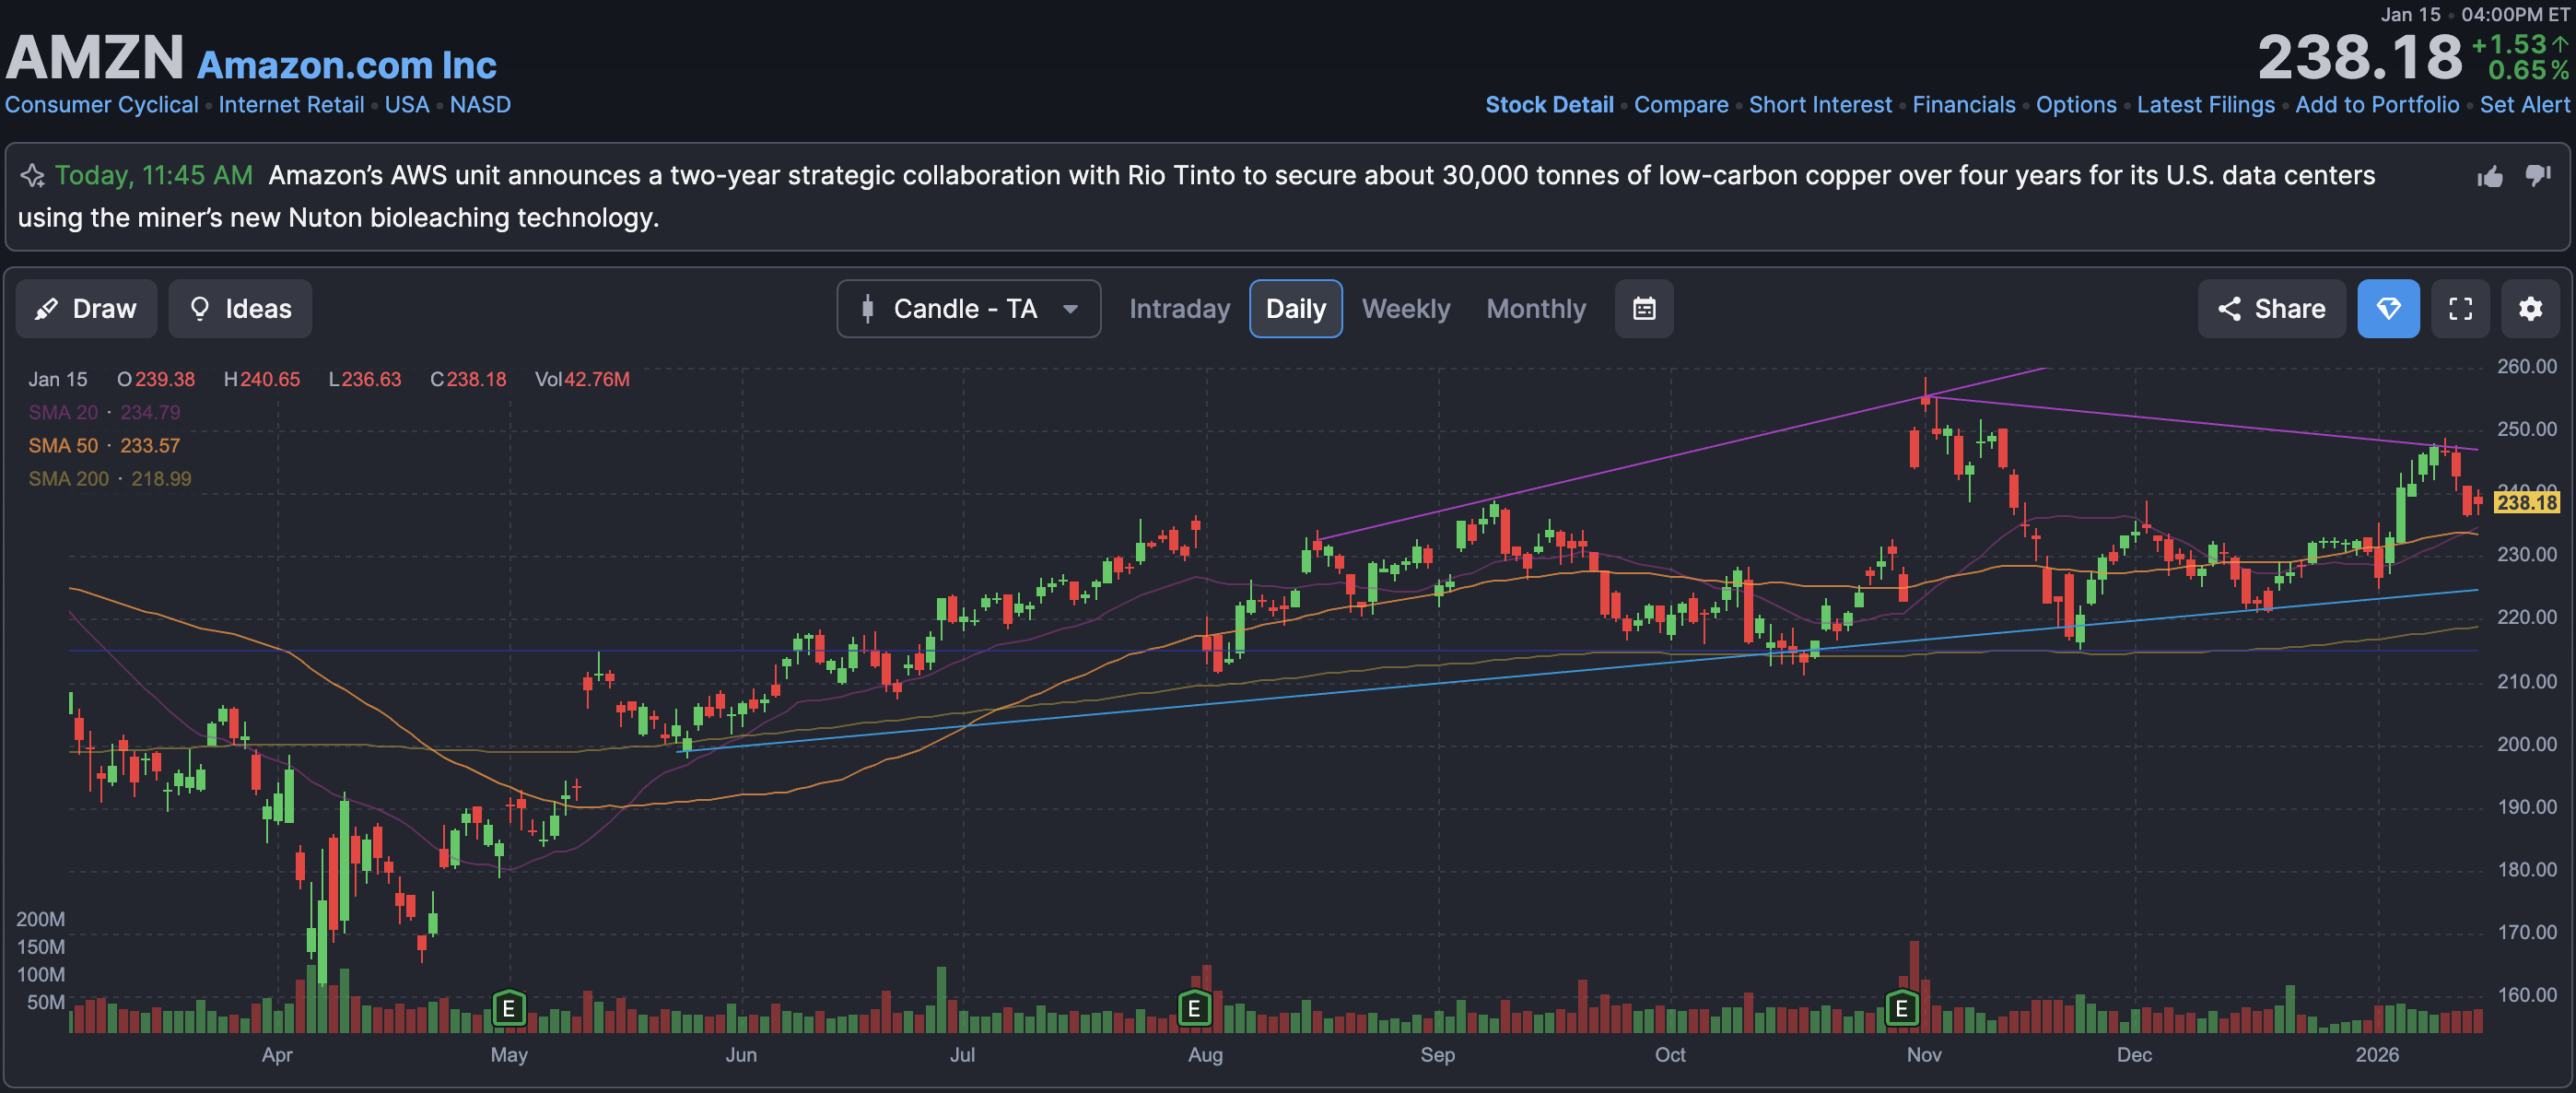Switch to the Intraday timeframe

[x=1179, y=309]
